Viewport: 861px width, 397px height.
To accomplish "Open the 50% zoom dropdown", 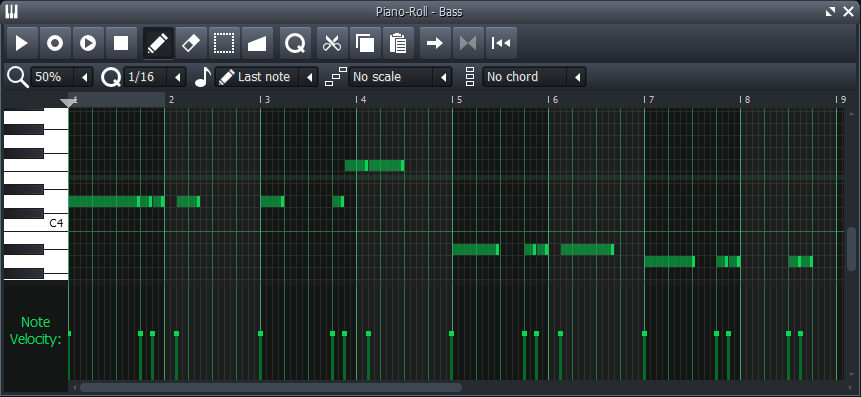I will tap(62, 77).
